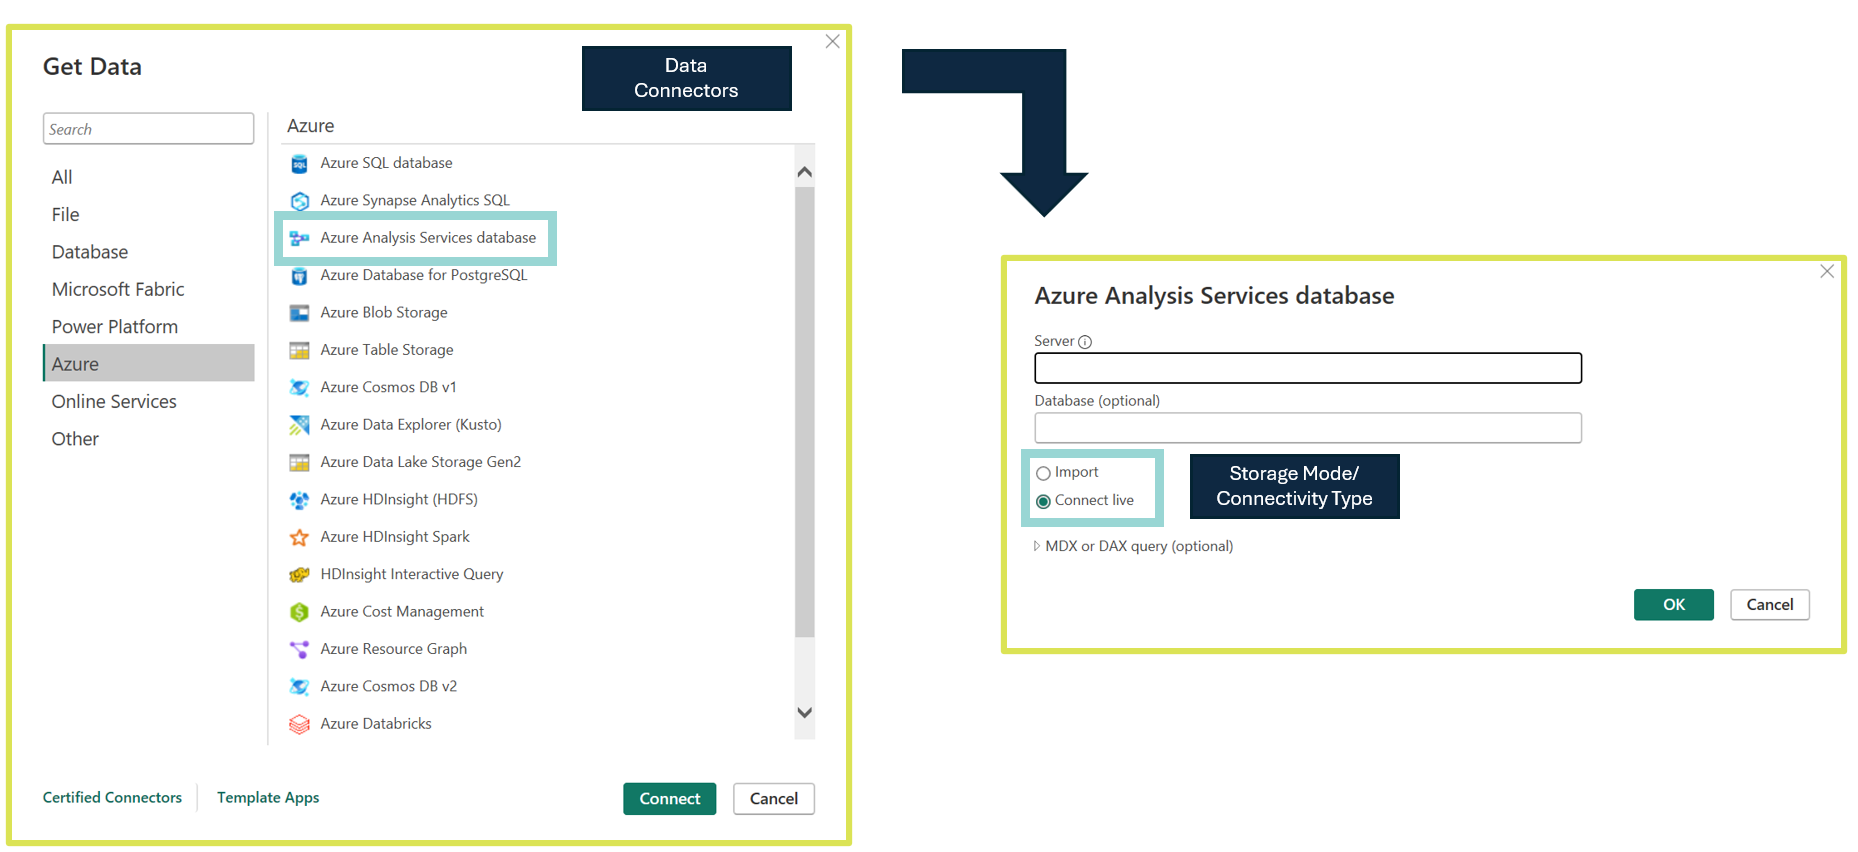This screenshot has width=1858, height=852.
Task: Select the Azure Table Storage icon
Action: [299, 350]
